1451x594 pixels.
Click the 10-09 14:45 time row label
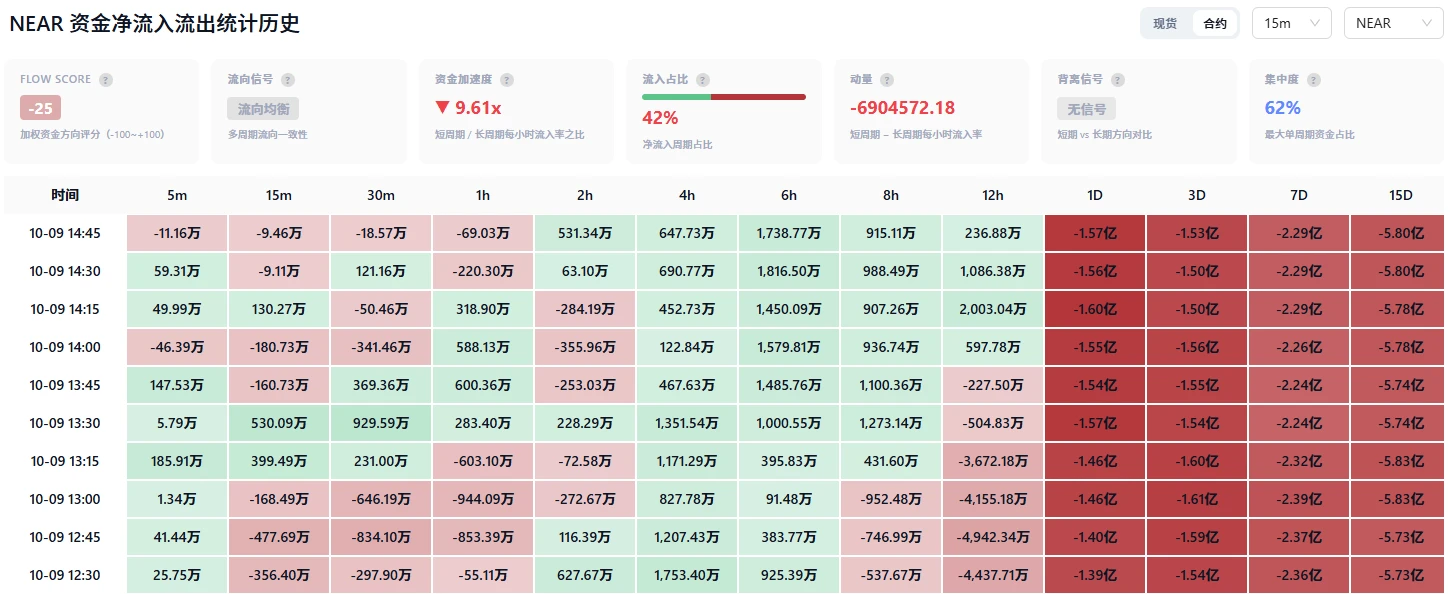pyautogui.click(x=65, y=233)
